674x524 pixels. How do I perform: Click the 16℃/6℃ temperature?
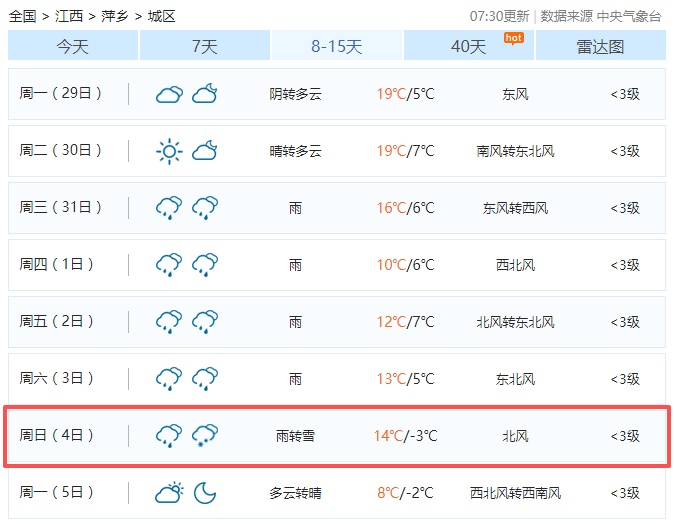(405, 208)
